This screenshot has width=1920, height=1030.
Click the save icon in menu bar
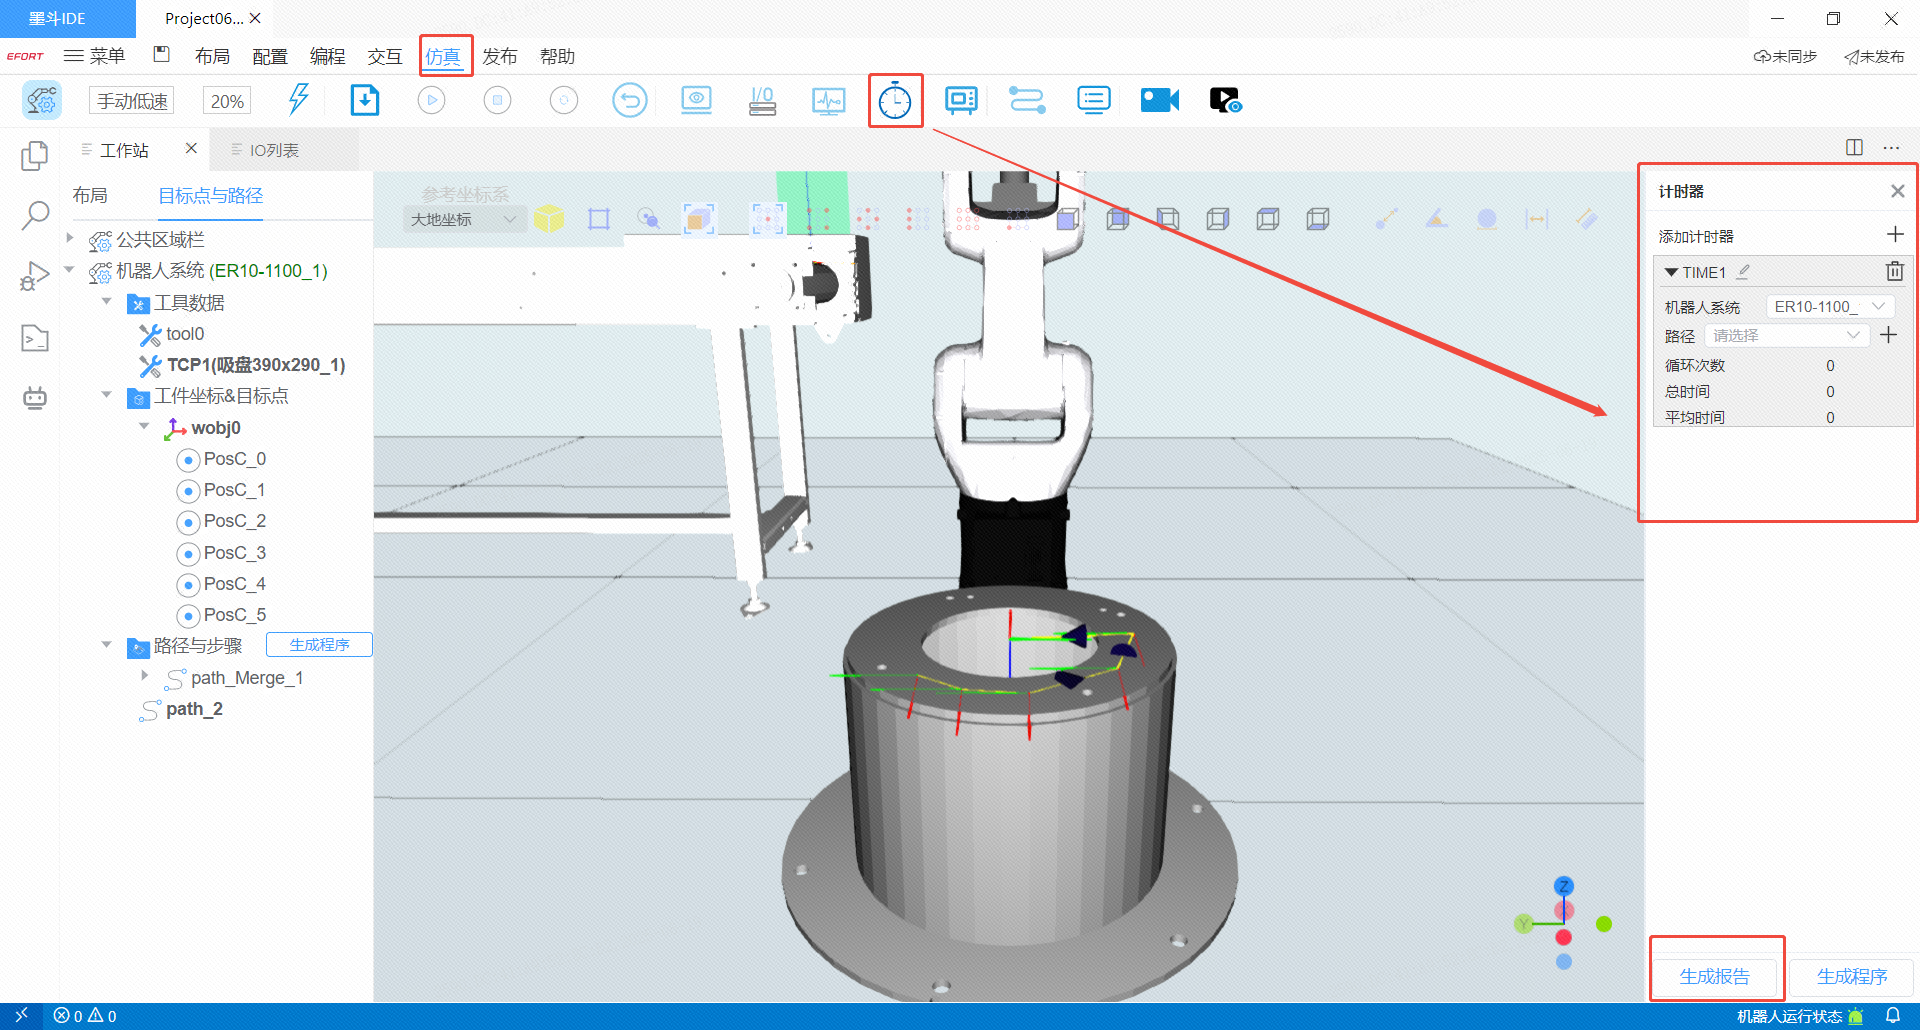coord(162,55)
